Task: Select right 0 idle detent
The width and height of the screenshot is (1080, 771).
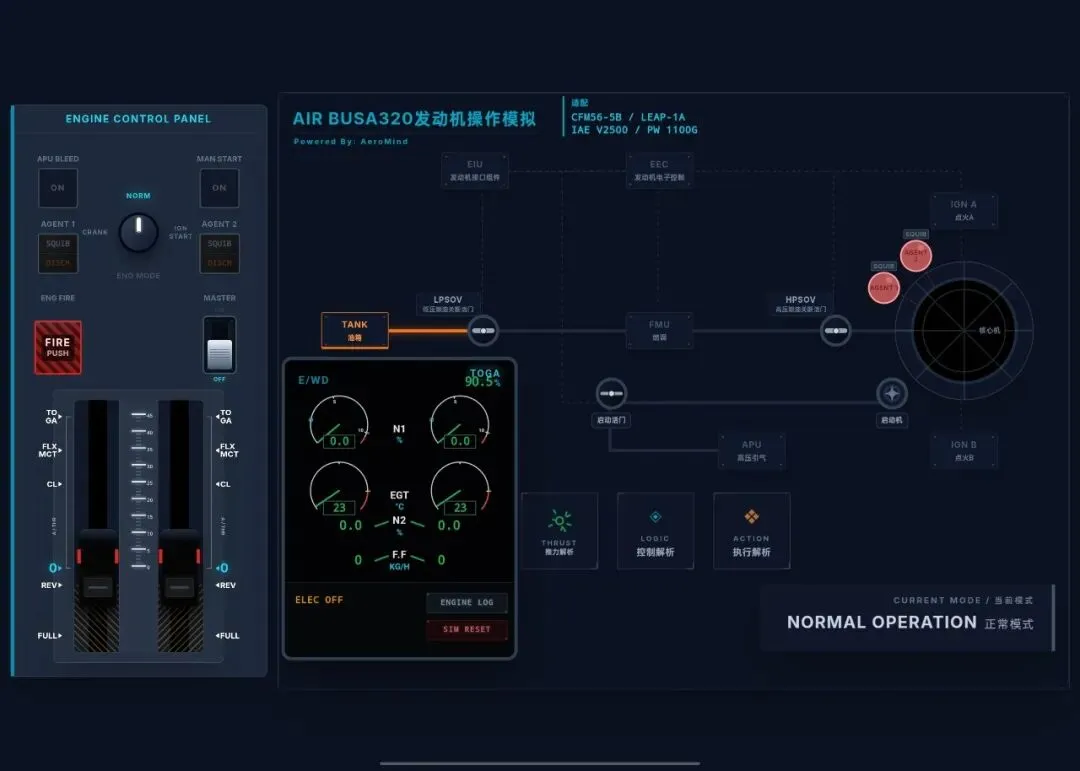Action: click(222, 568)
